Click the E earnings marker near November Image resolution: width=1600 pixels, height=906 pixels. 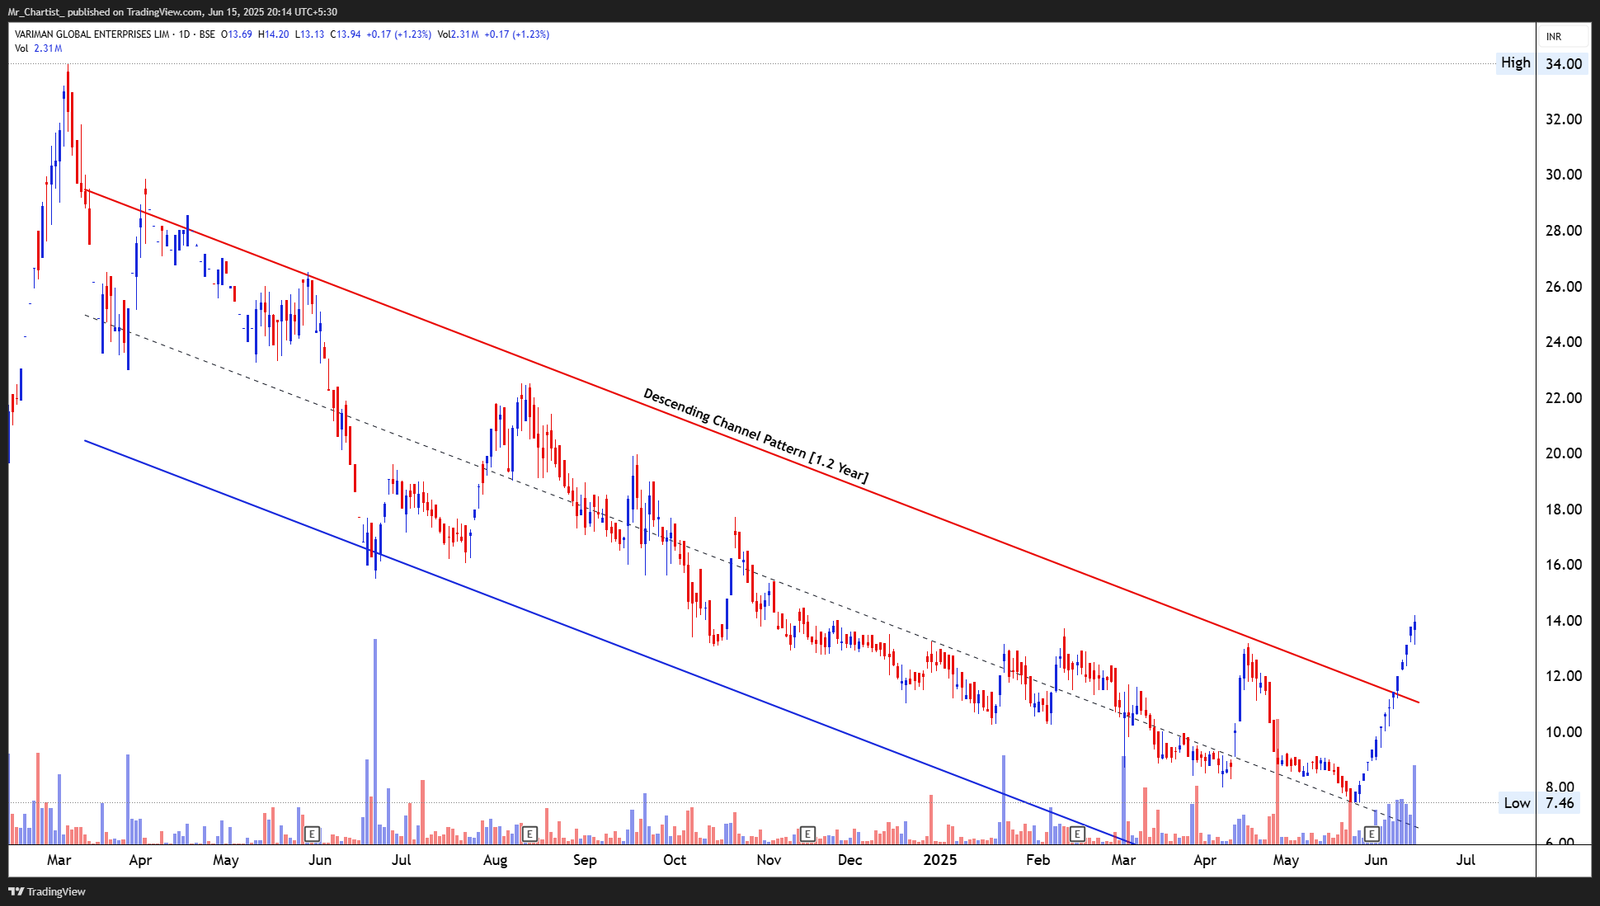[806, 832]
